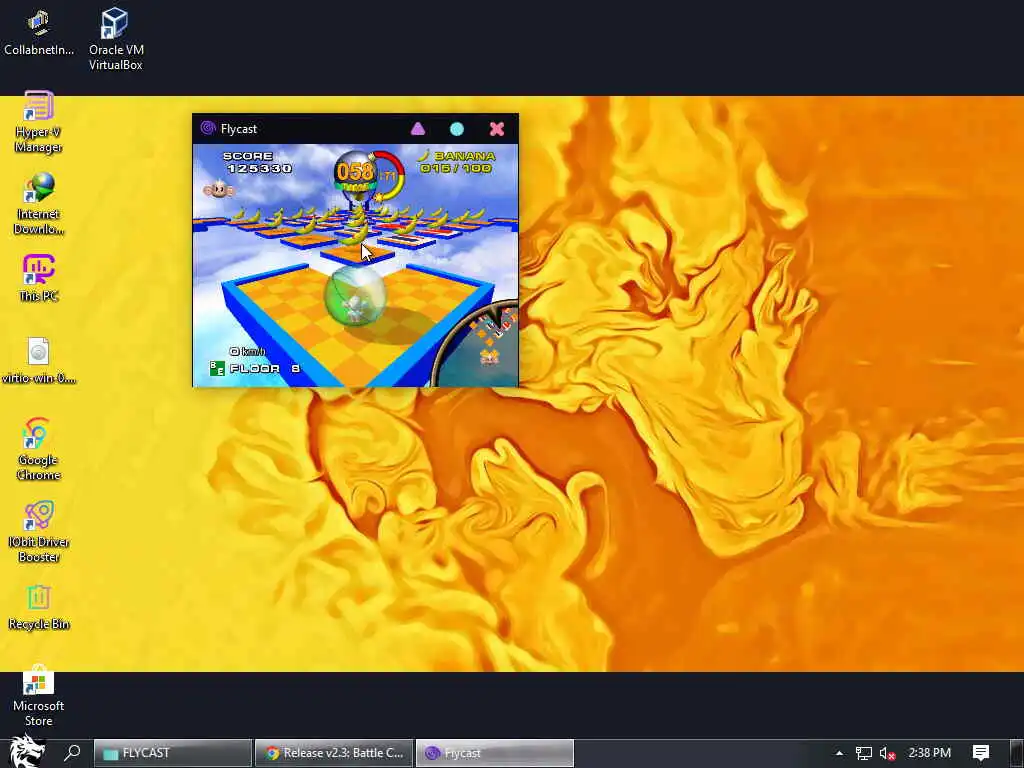Open the IObit Driver Booster desktop icon

[x=39, y=532]
